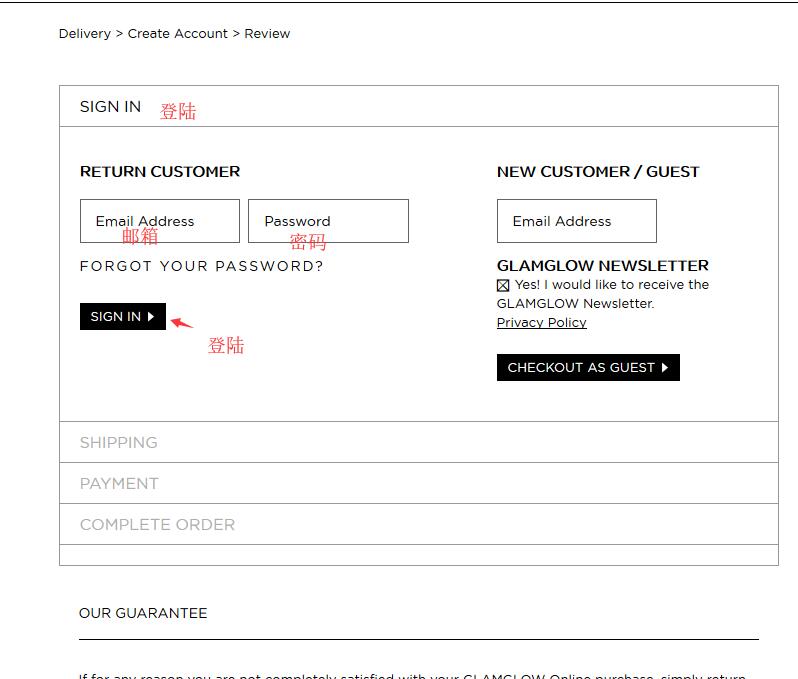This screenshot has width=798, height=679.
Task: Click the OUR GUARANTEE heading
Action: click(x=143, y=614)
